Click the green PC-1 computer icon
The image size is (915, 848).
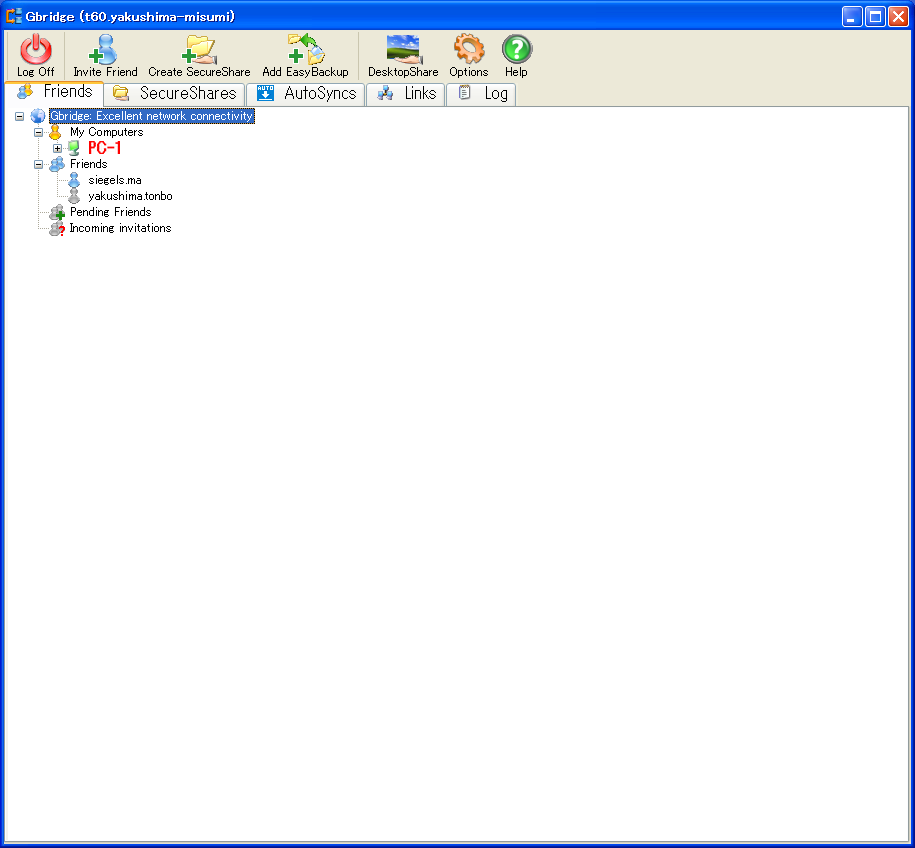click(73, 148)
